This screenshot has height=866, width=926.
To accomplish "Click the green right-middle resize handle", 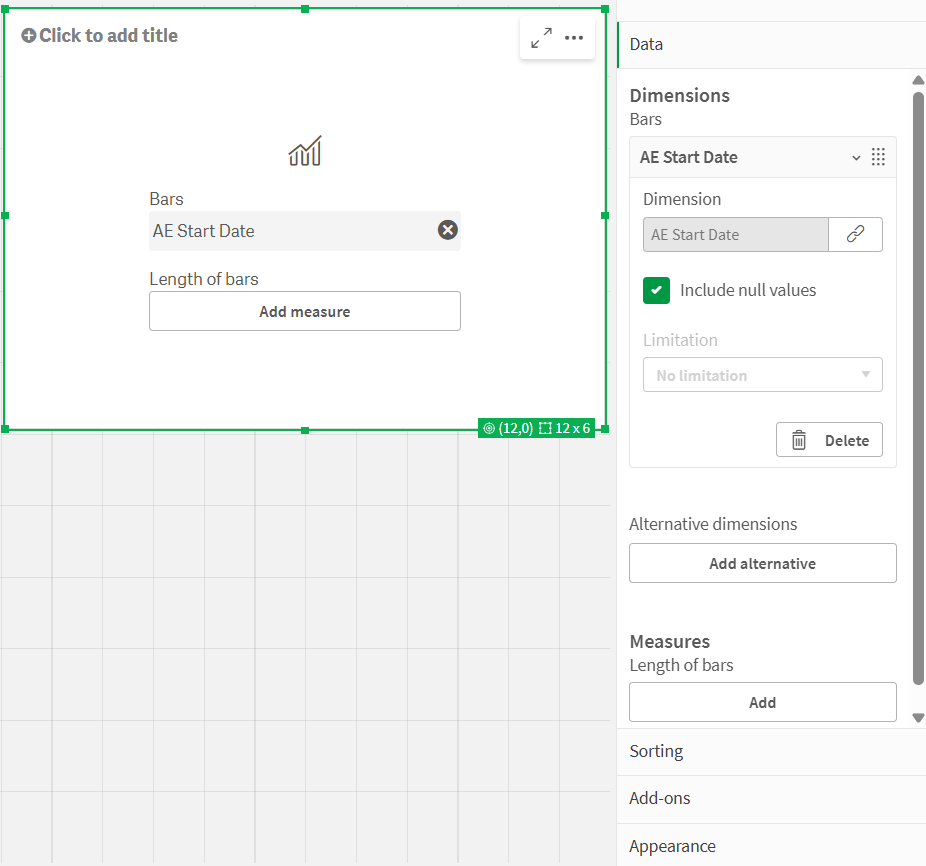I will point(605,216).
